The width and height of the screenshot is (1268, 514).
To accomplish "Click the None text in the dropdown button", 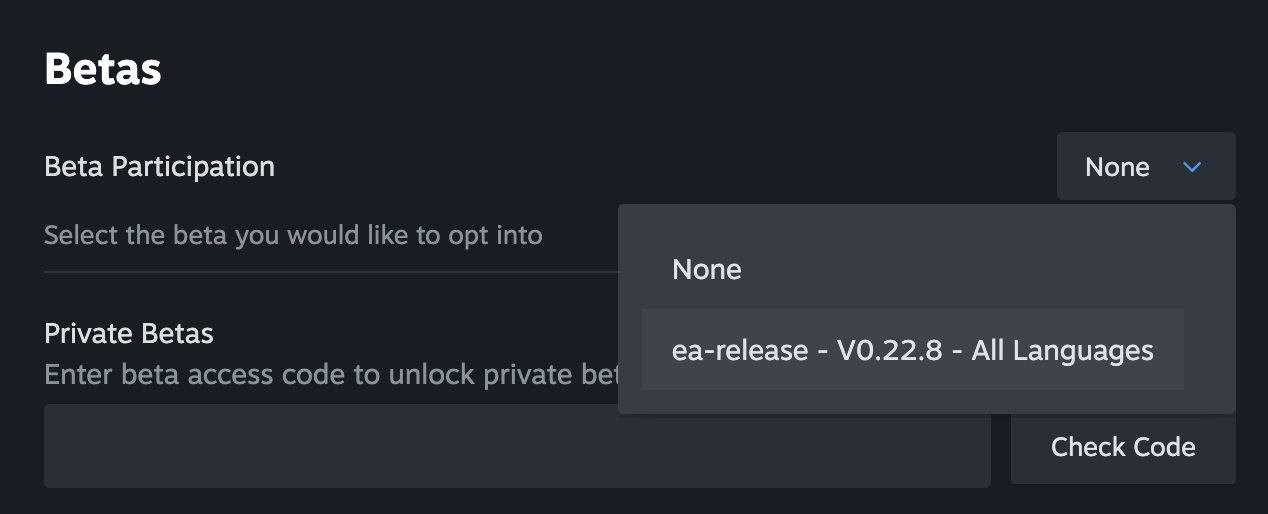I will pyautogui.click(x=1117, y=167).
